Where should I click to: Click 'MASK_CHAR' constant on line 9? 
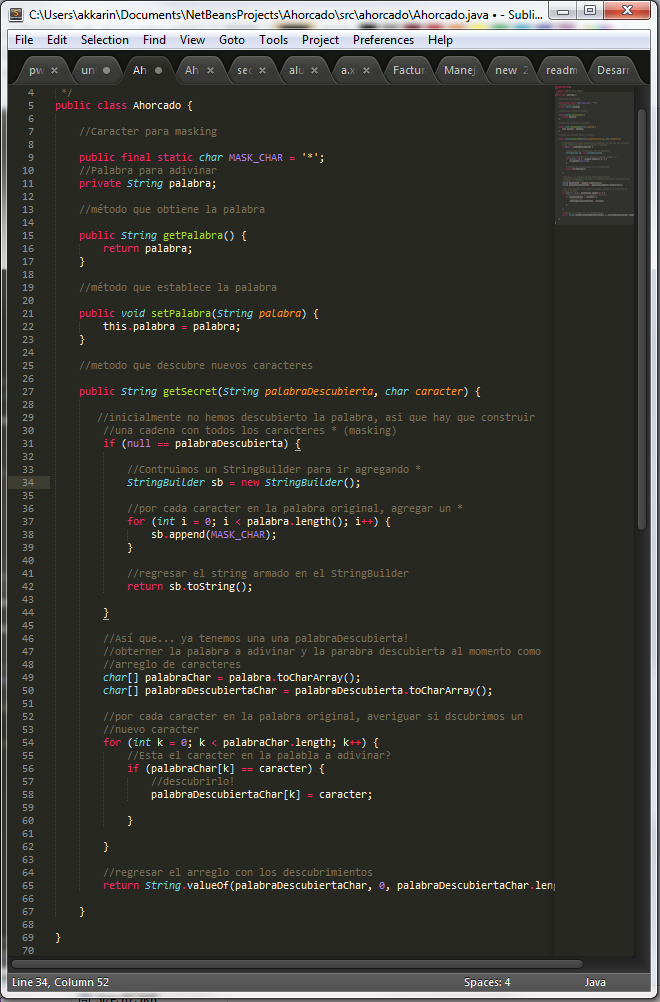click(256, 157)
